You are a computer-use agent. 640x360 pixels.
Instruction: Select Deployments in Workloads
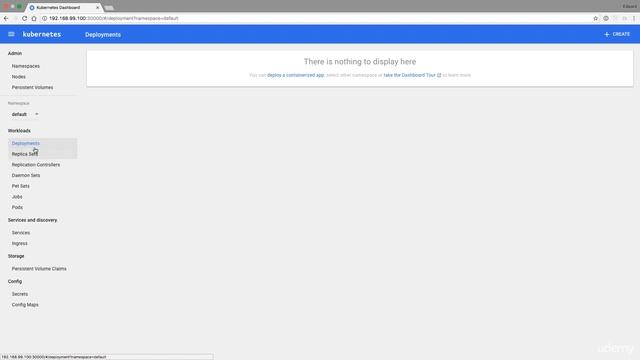[x=26, y=143]
